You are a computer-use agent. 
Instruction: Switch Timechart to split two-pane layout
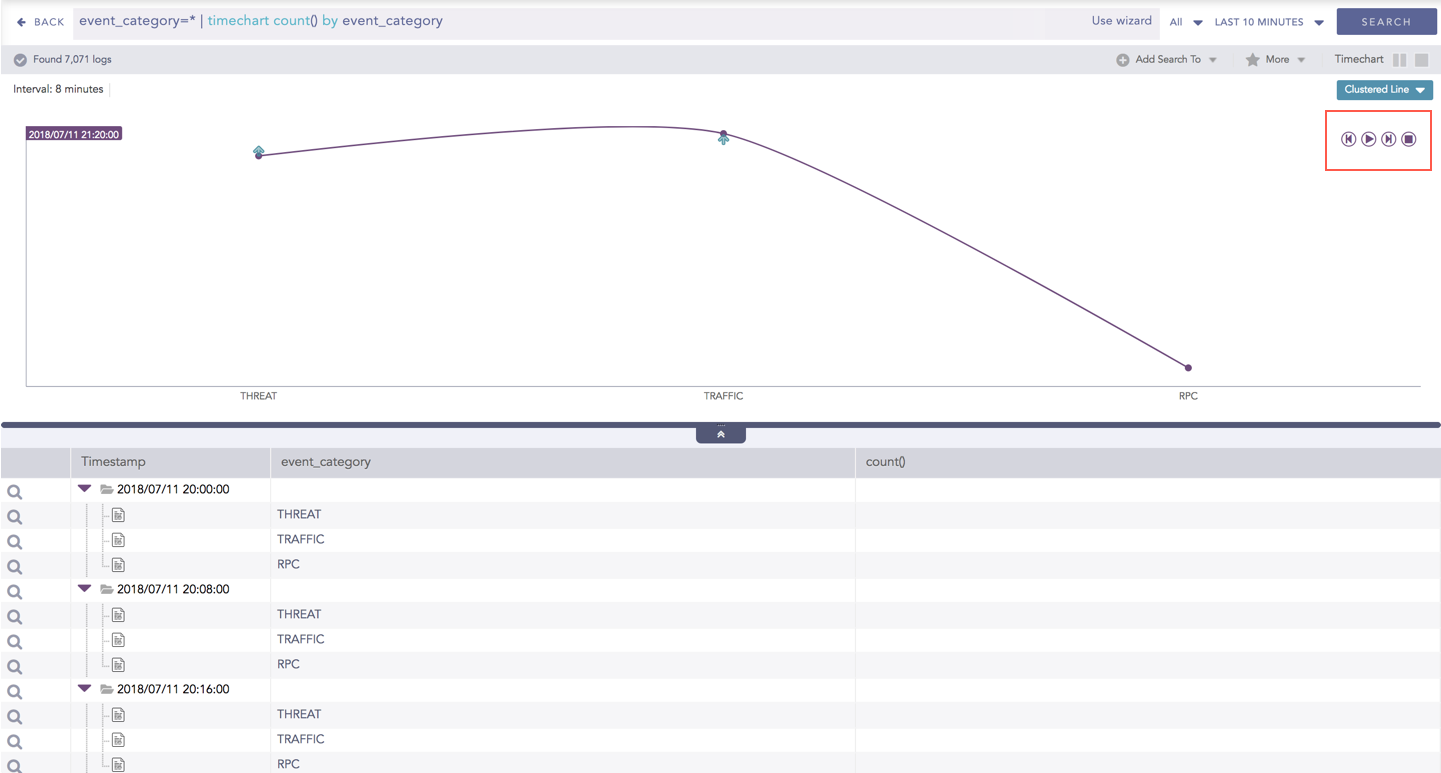[1400, 60]
